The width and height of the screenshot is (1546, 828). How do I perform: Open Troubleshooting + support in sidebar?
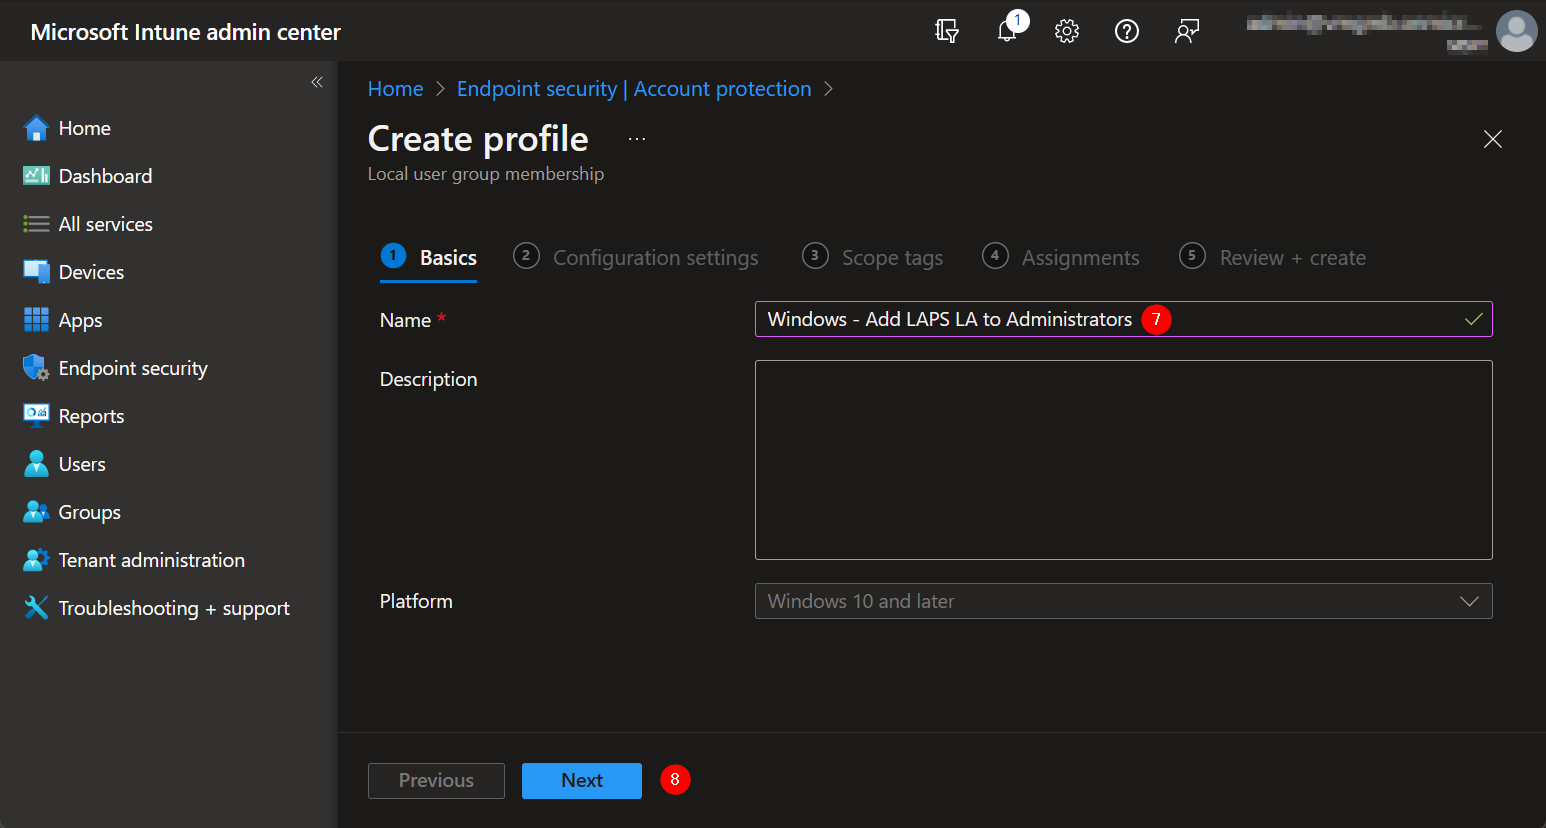(x=173, y=608)
